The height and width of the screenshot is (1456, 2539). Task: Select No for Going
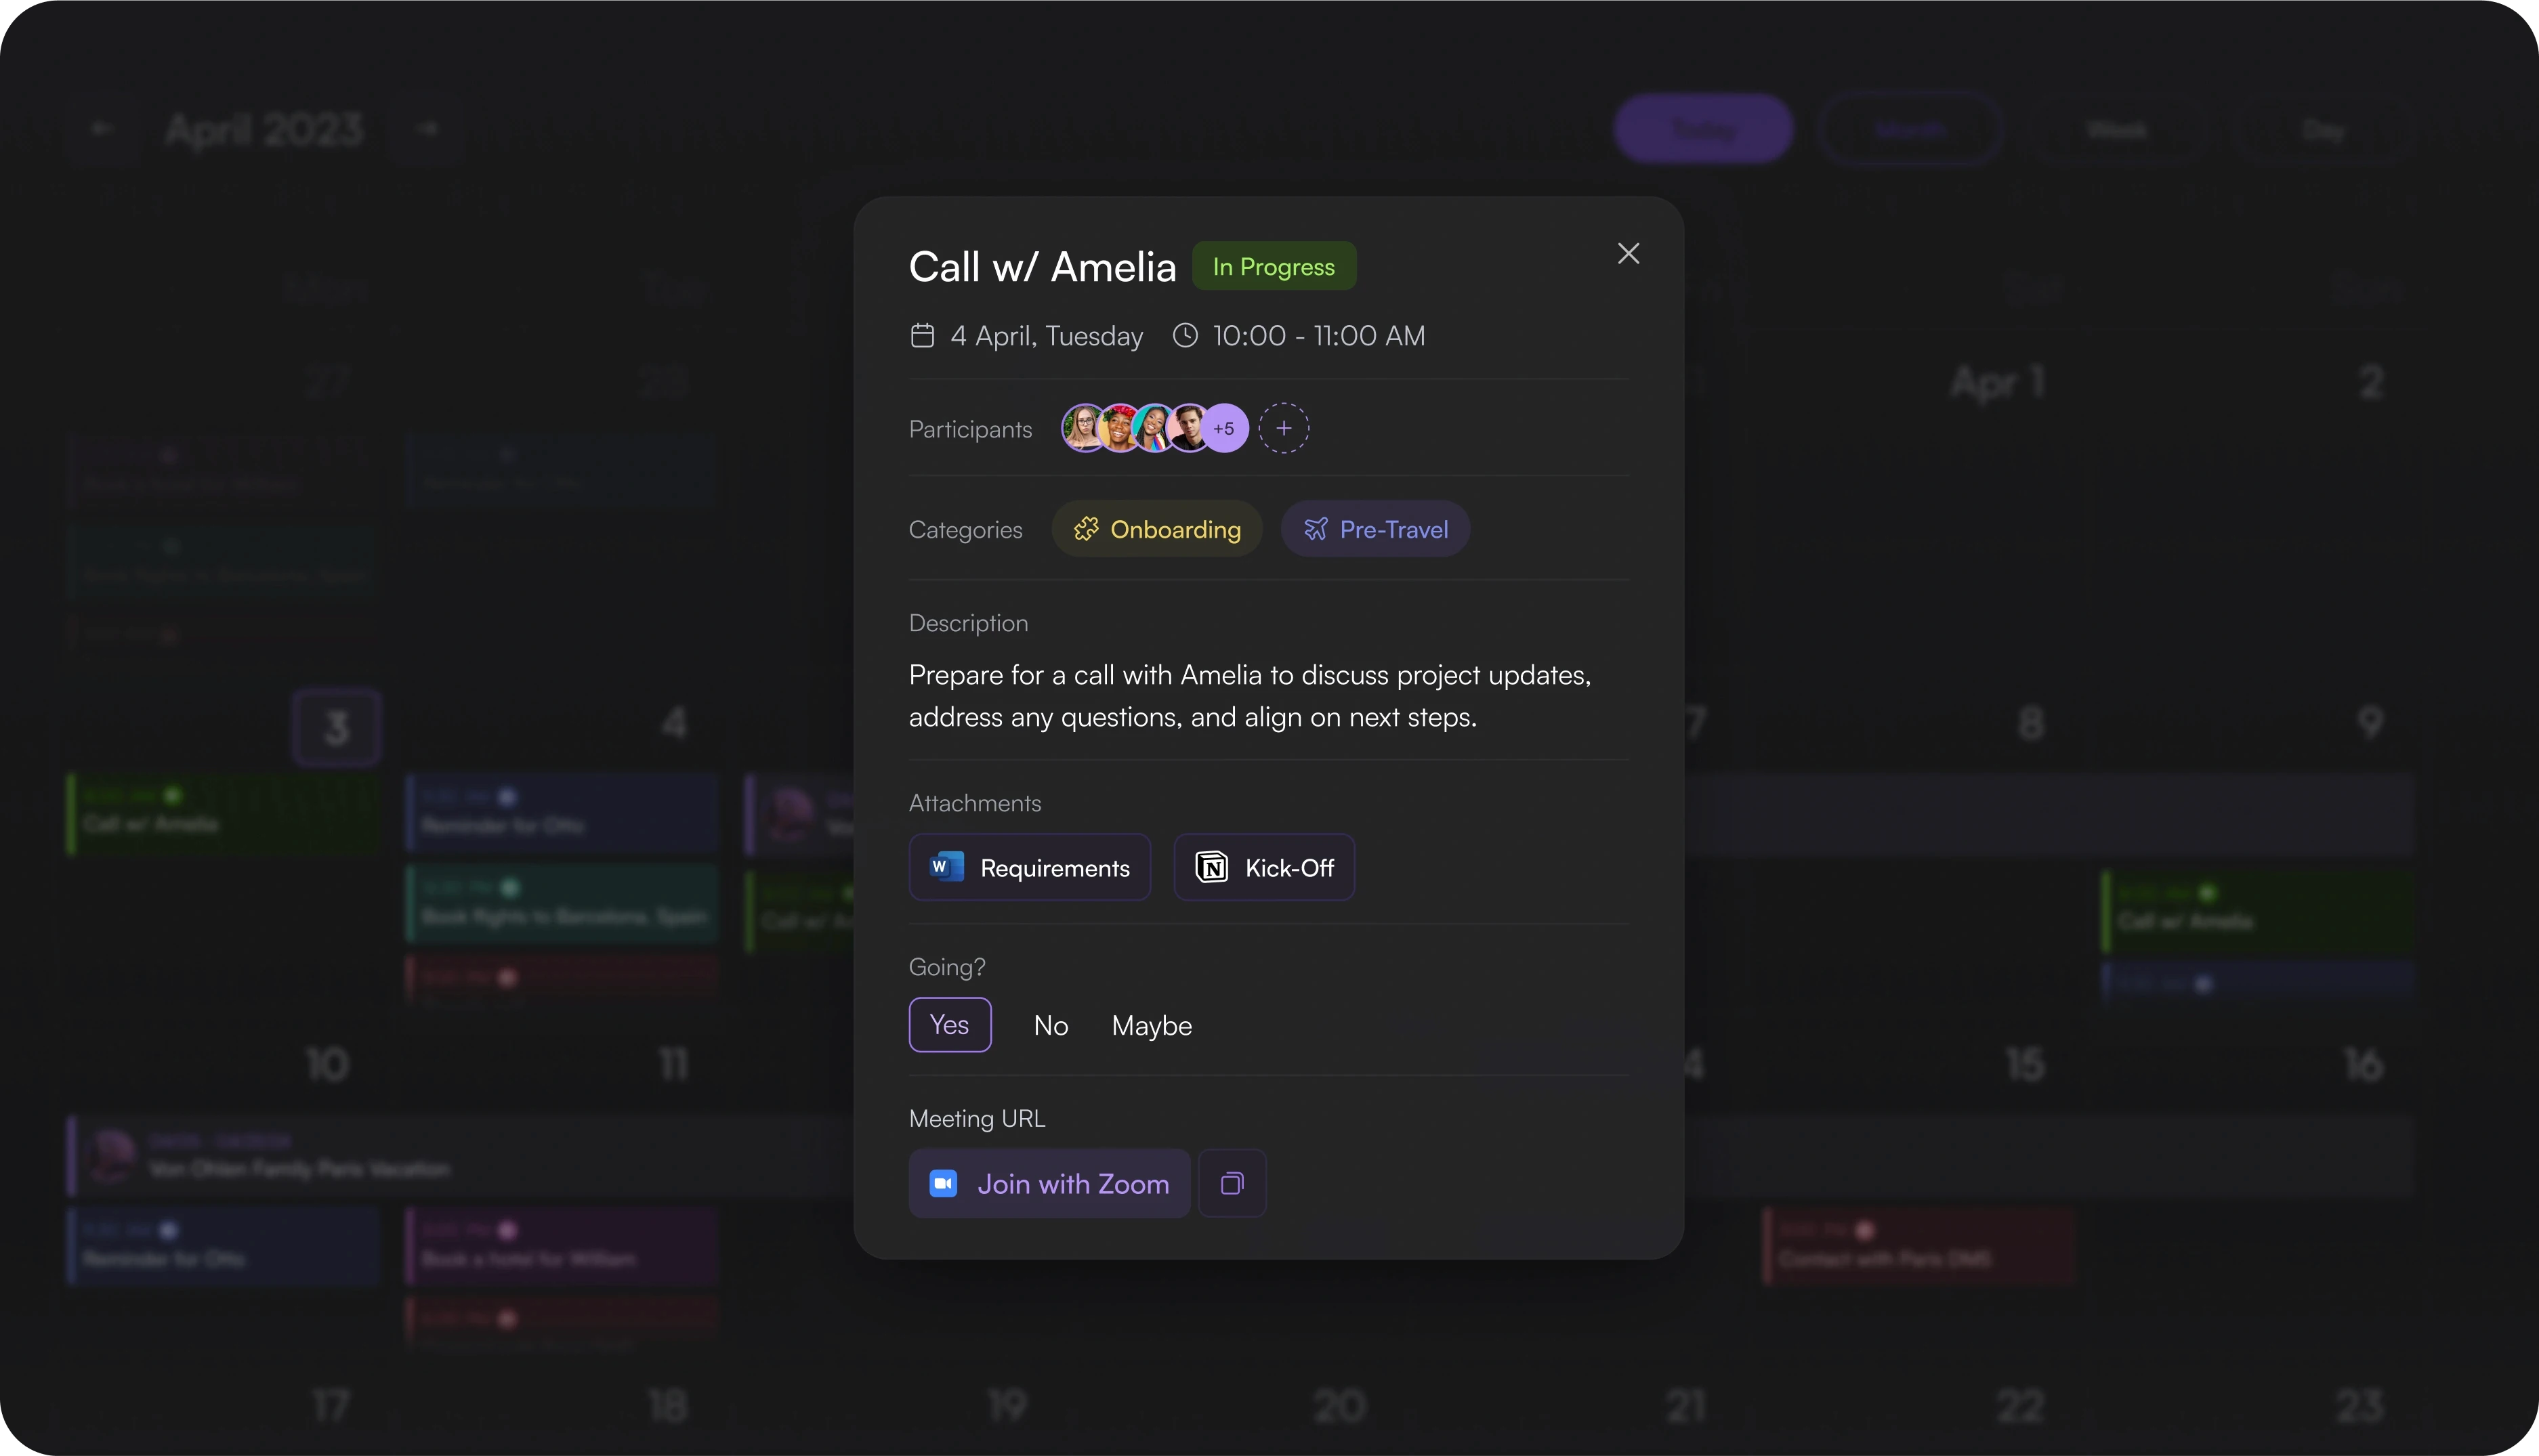(1051, 1025)
